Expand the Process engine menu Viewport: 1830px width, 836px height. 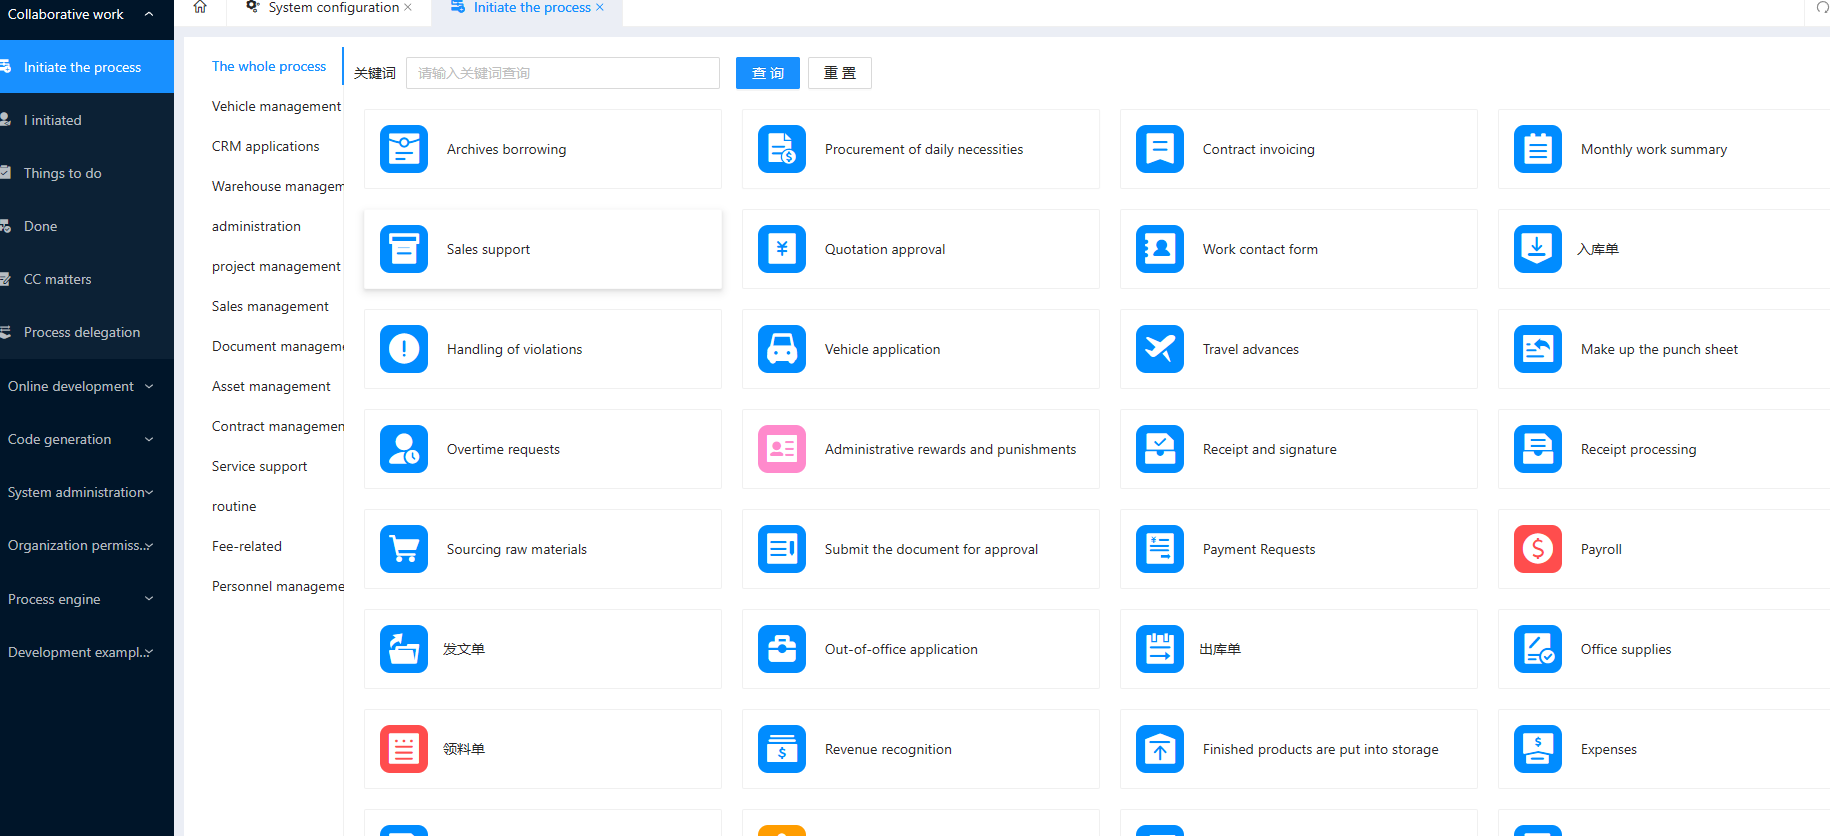(x=87, y=599)
